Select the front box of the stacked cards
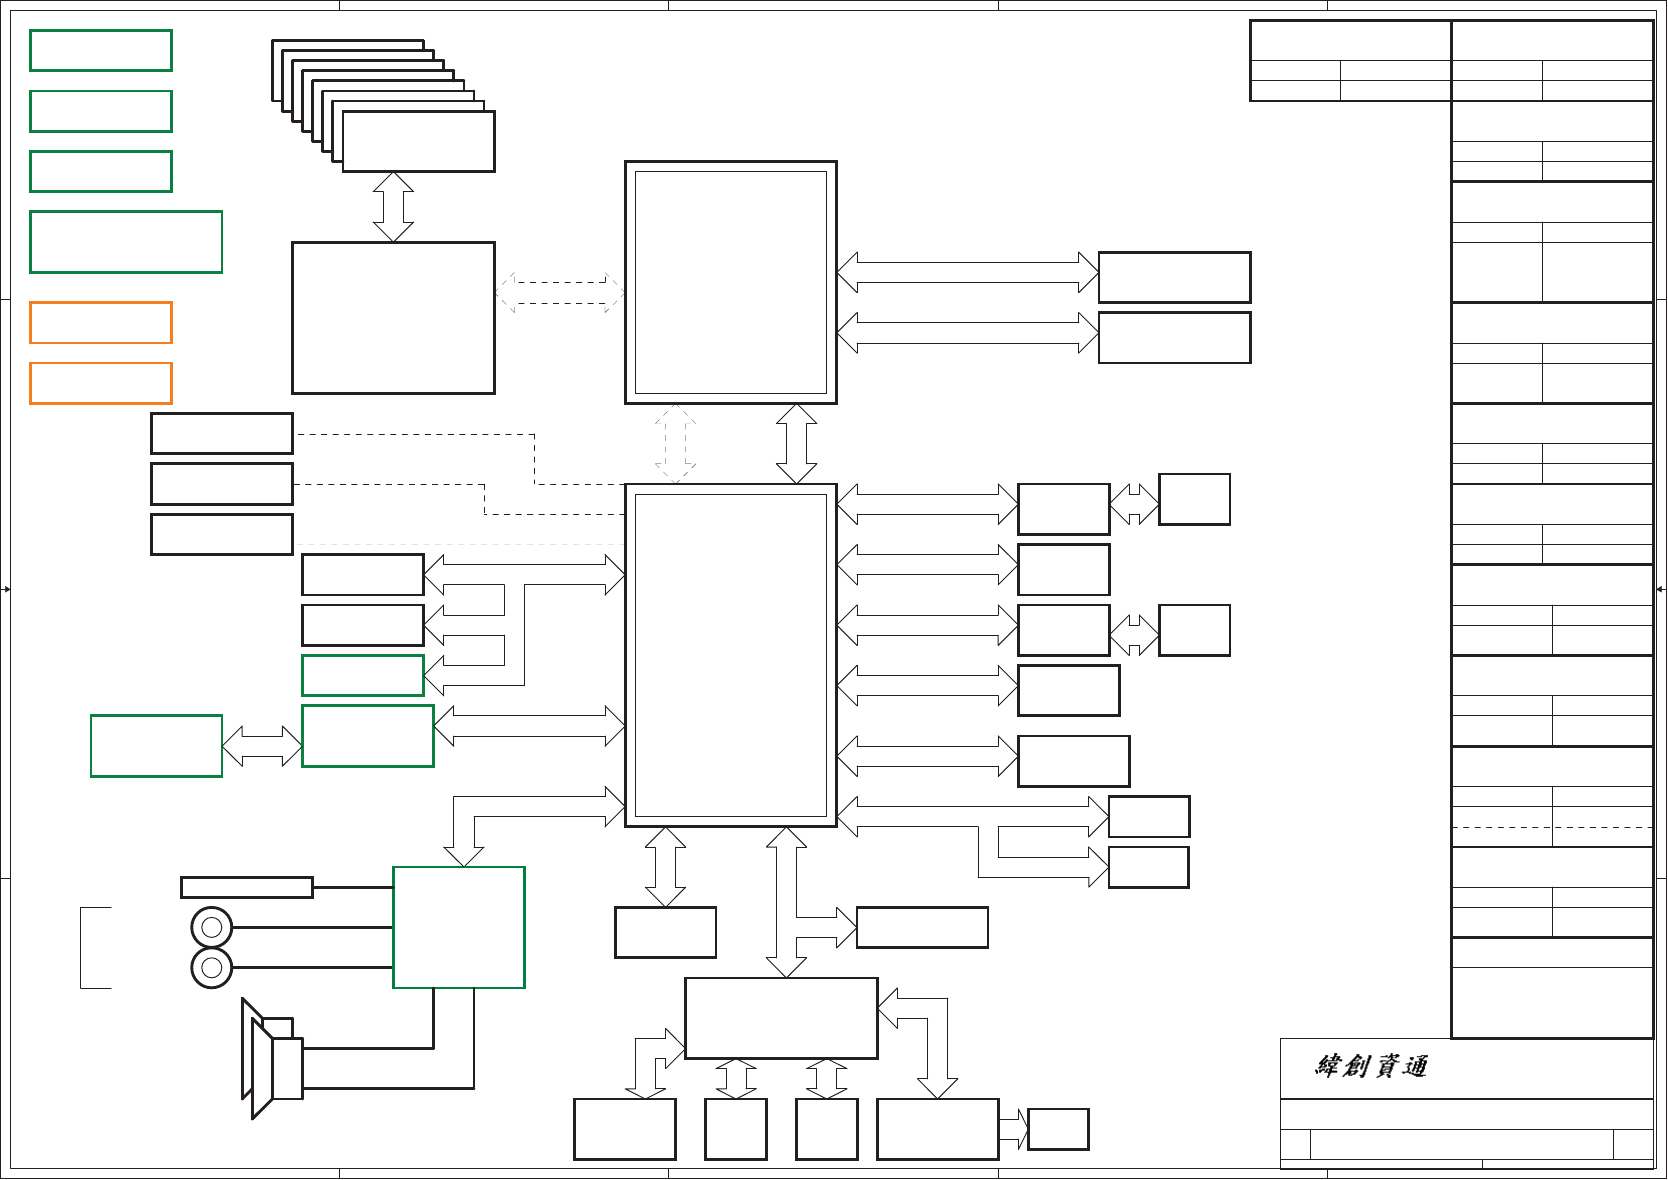 (x=419, y=141)
